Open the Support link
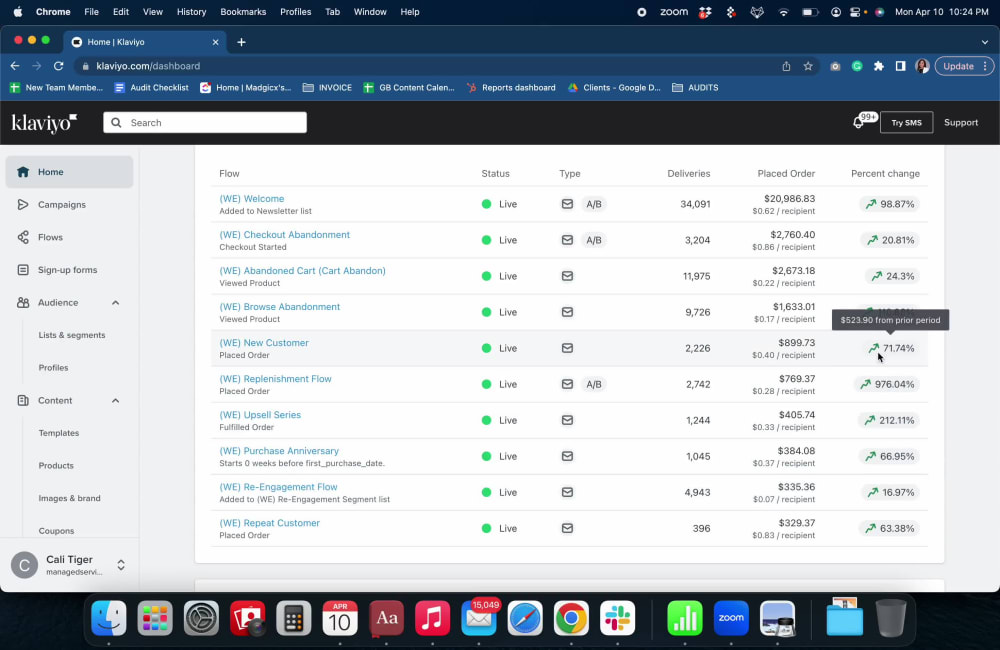This screenshot has height=650, width=1000. click(x=960, y=122)
